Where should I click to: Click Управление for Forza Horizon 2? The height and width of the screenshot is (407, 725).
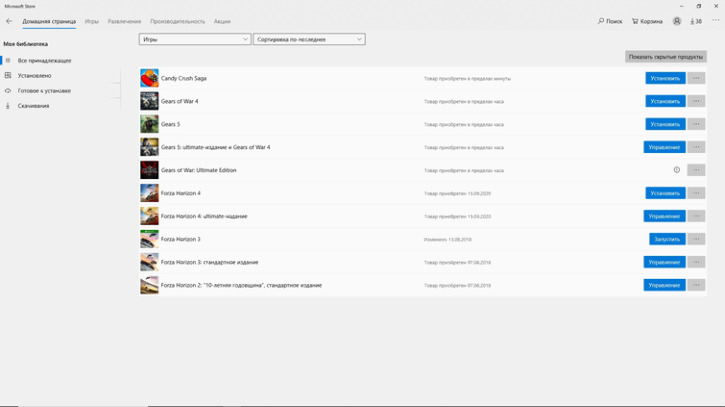coord(664,285)
